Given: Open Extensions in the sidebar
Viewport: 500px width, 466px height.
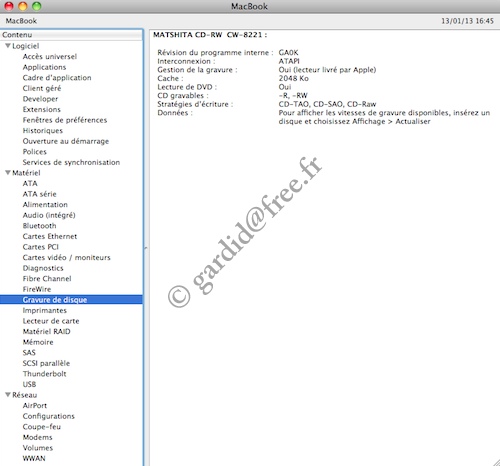Looking at the screenshot, I should (42, 109).
